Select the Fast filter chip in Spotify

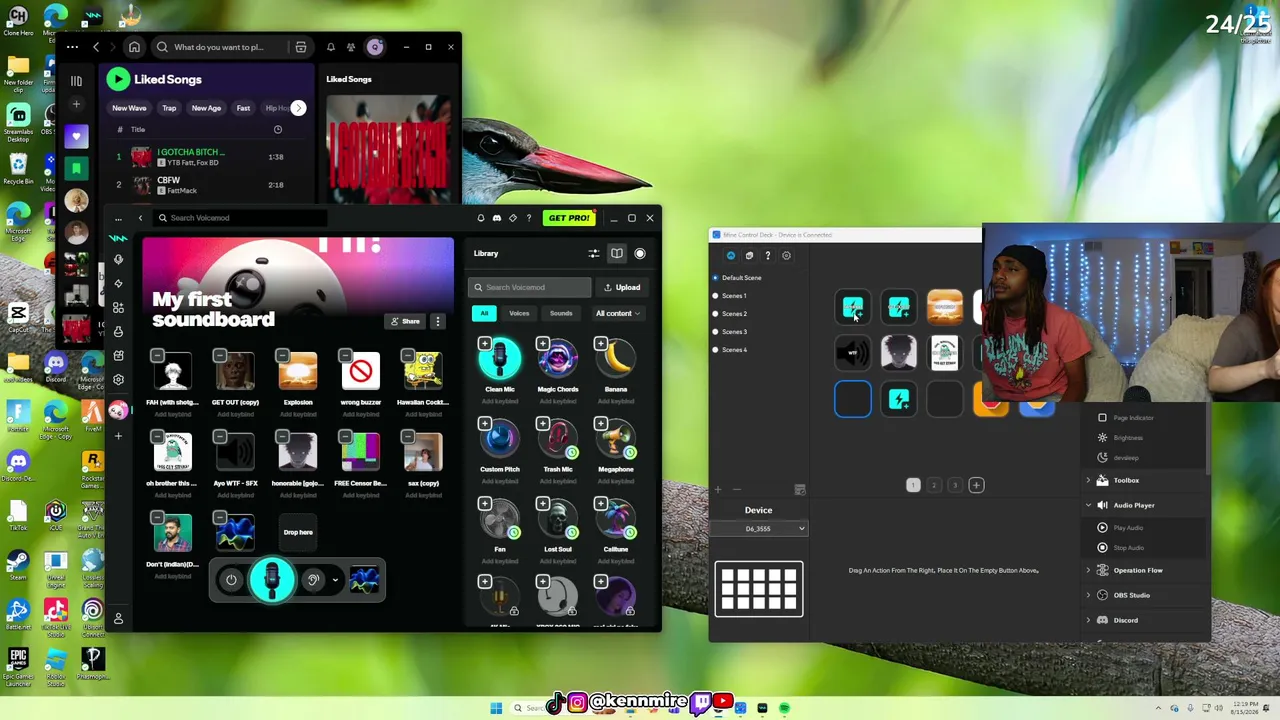243,108
